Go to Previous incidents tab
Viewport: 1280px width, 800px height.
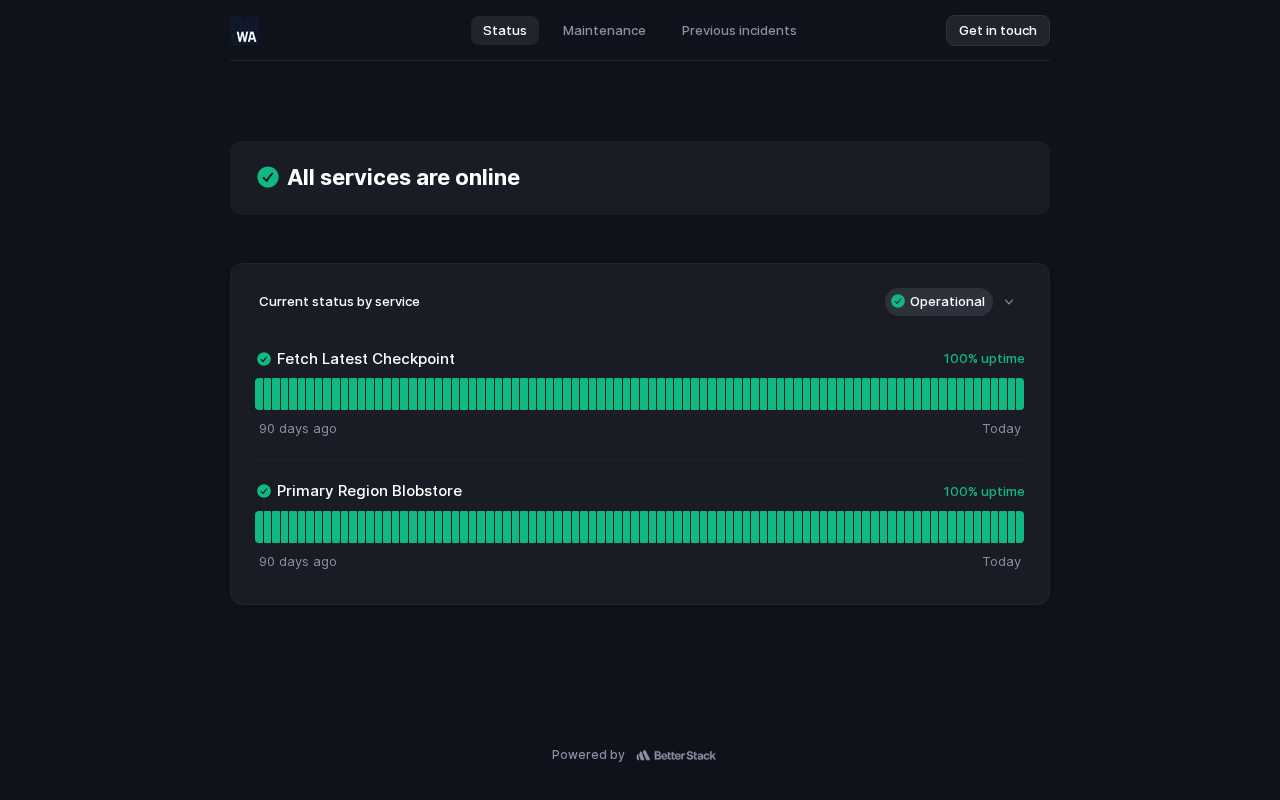click(x=739, y=31)
